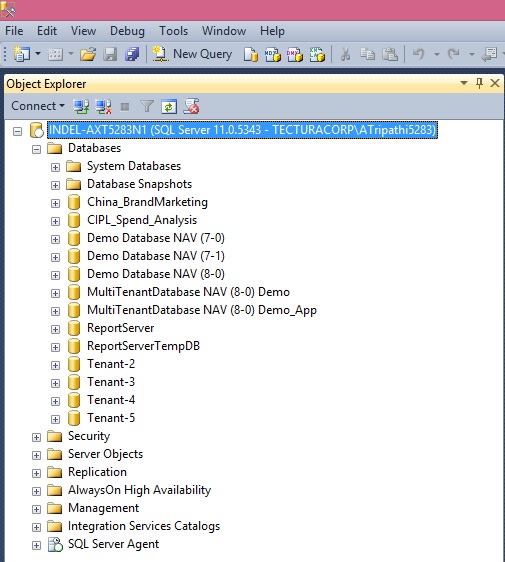Click the Paste clipboard icon
Image resolution: width=505 pixels, height=562 pixels.
pos(390,54)
